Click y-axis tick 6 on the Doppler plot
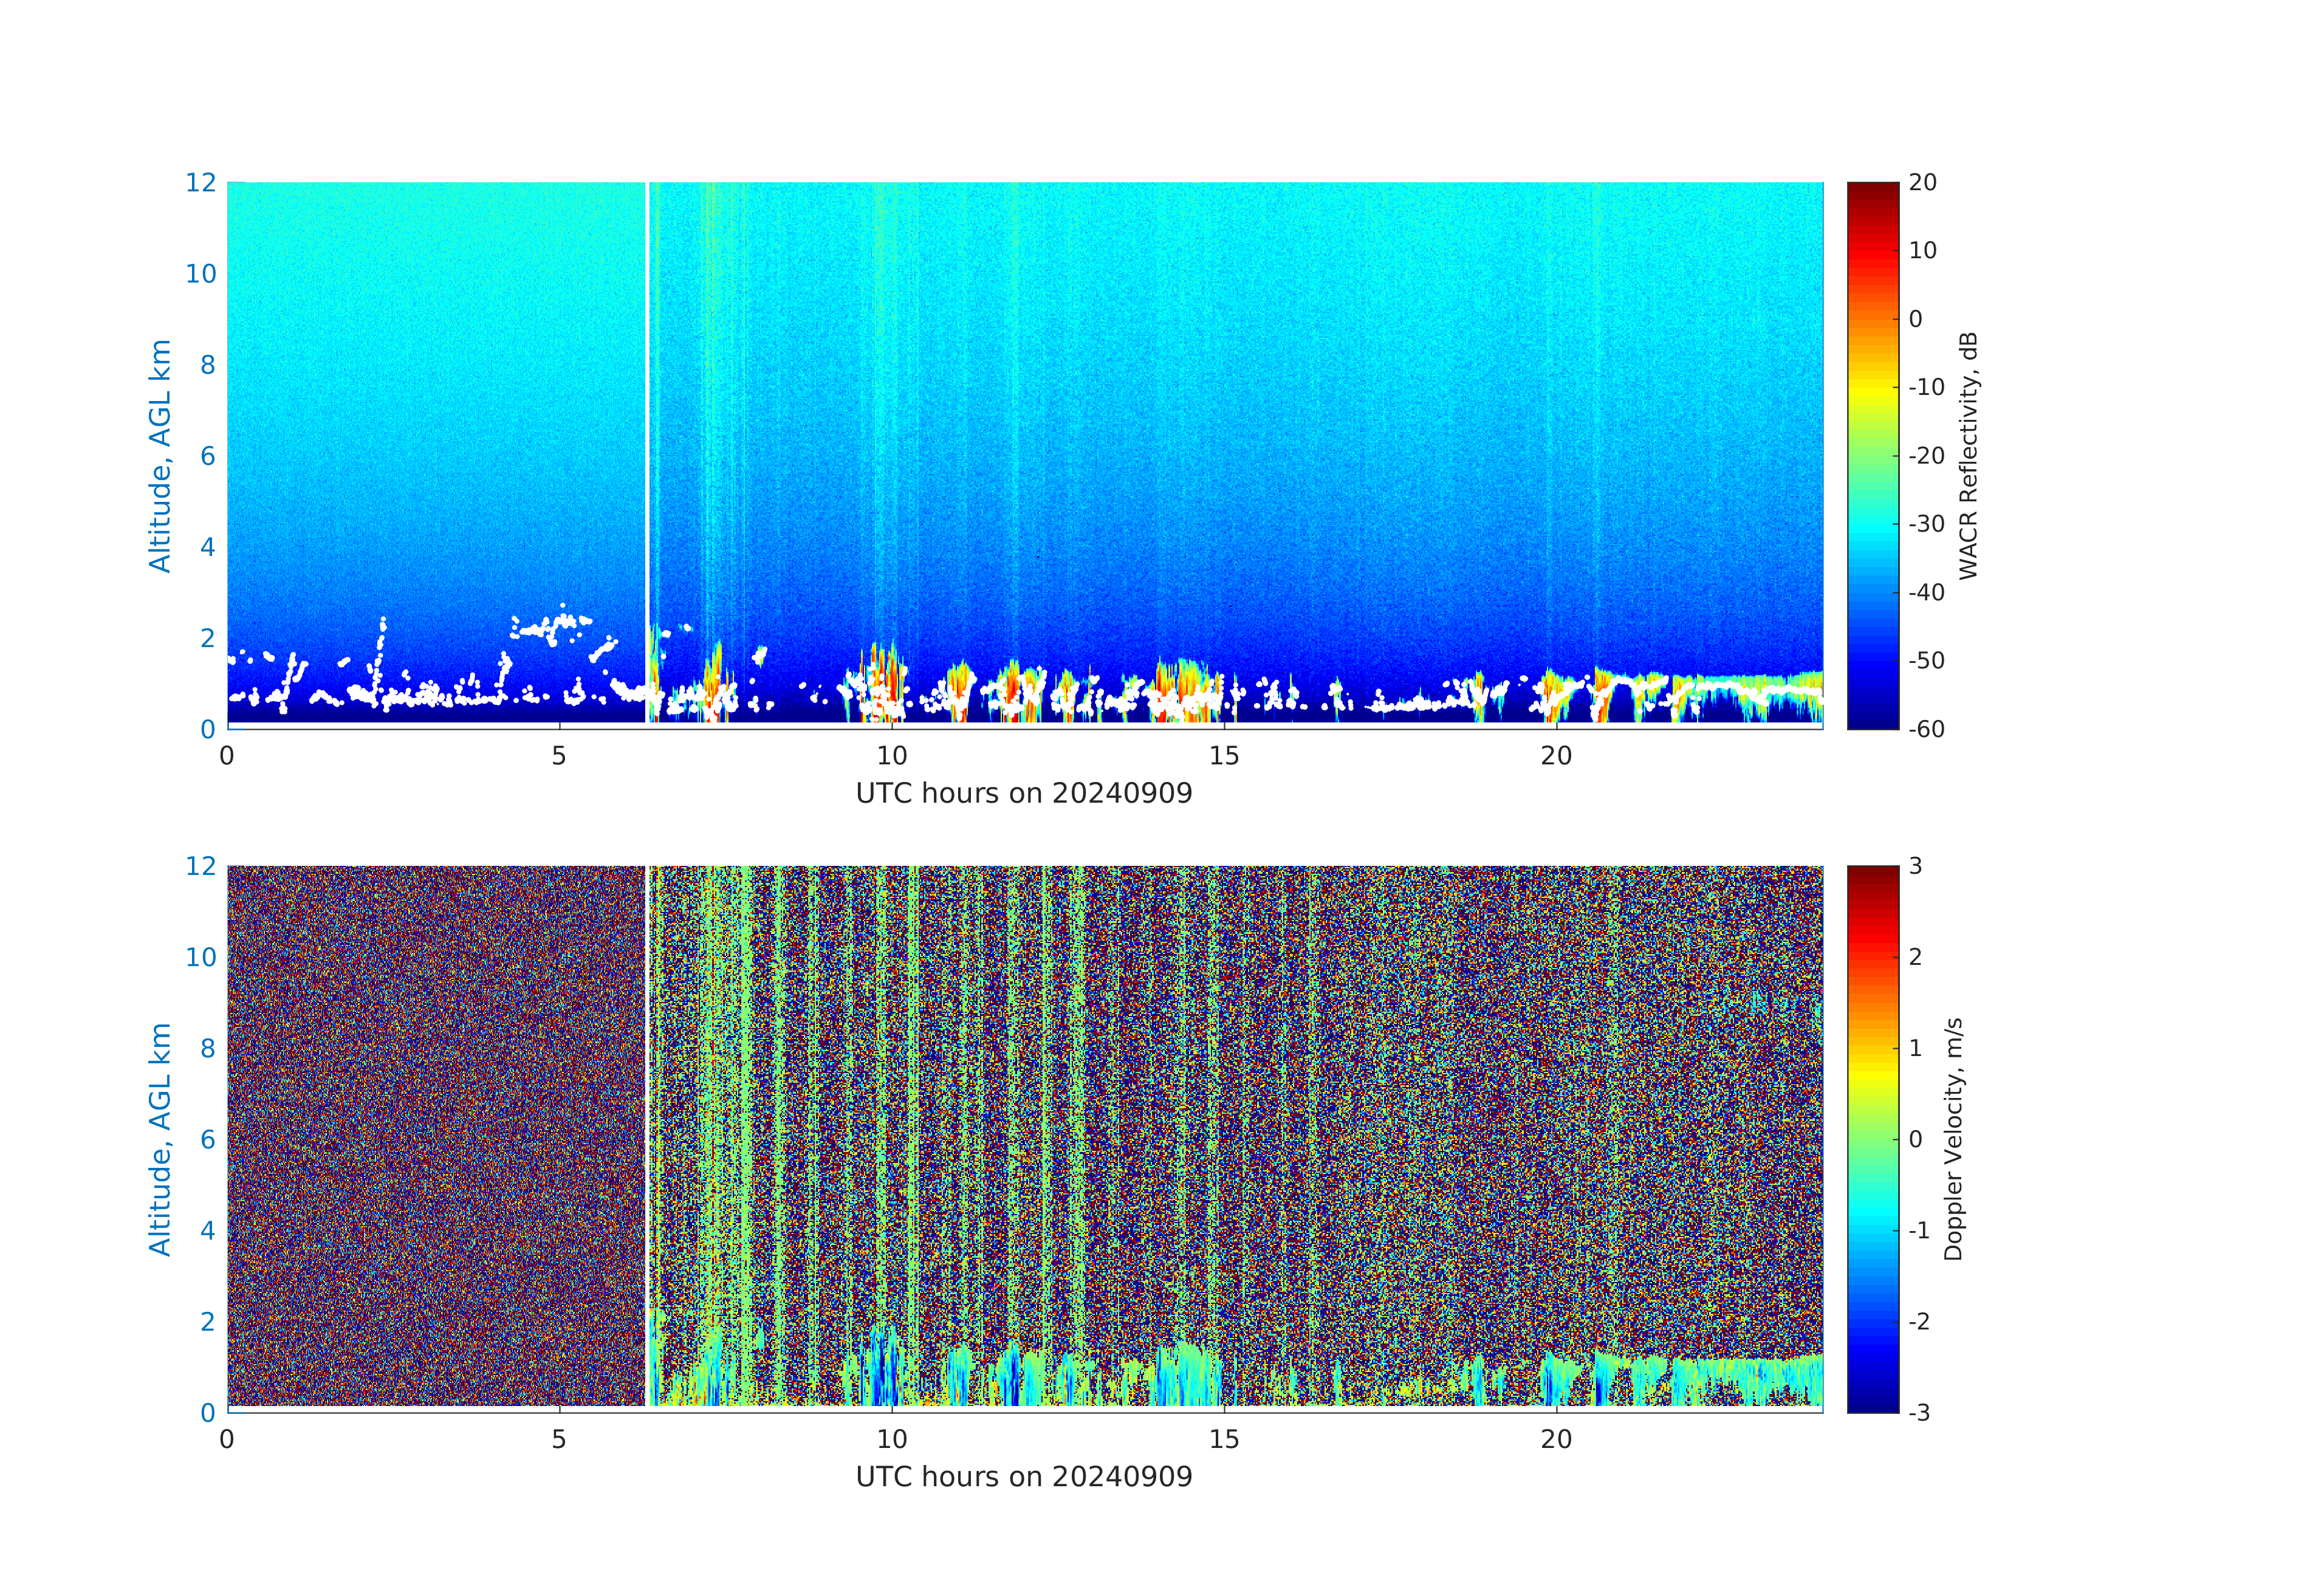The height and width of the screenshot is (1595, 2324). tap(207, 1139)
